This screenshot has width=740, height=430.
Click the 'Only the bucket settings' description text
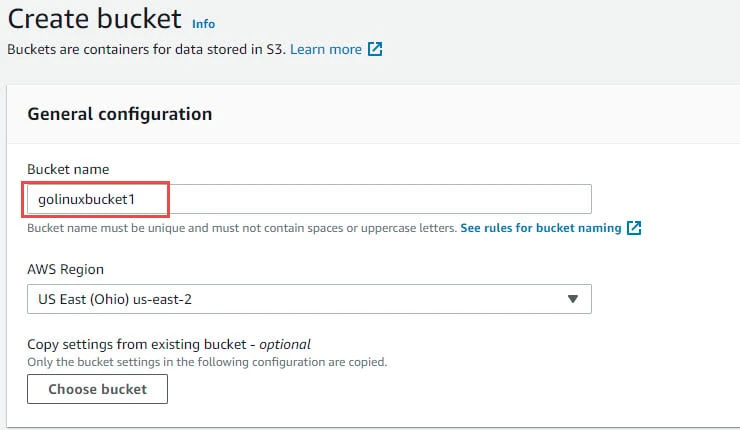(207, 361)
